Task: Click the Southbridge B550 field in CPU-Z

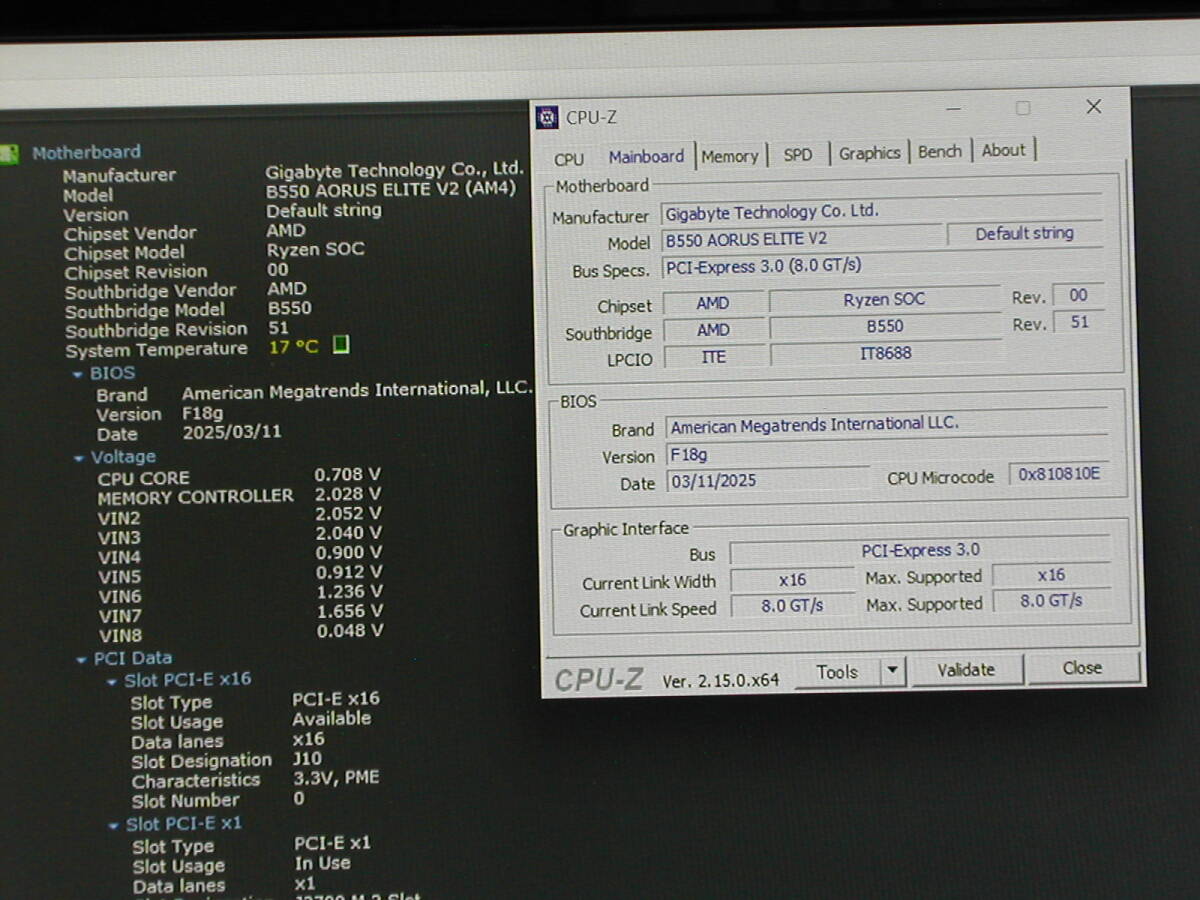Action: click(885, 327)
